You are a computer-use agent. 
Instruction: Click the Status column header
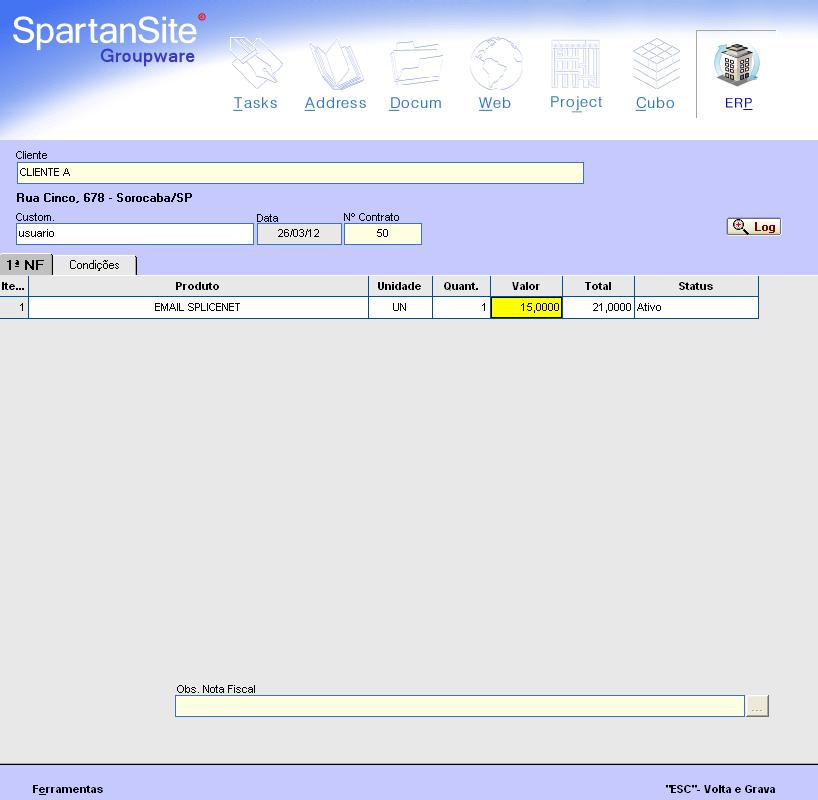click(696, 286)
